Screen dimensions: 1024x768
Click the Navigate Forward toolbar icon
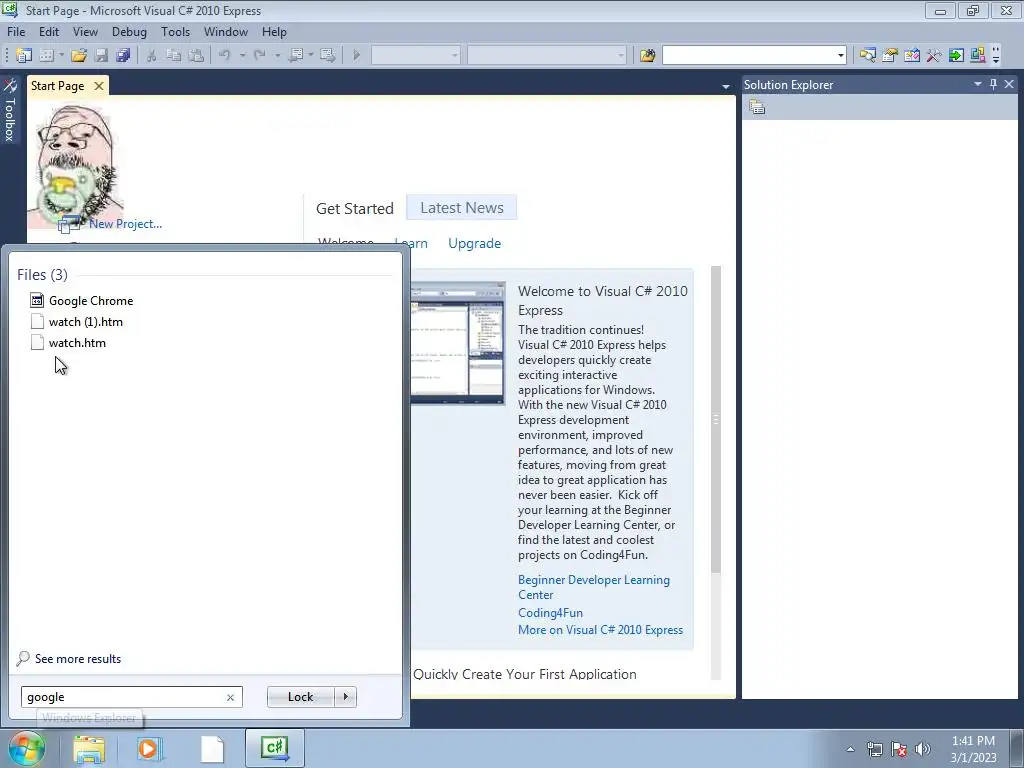[x=328, y=56]
